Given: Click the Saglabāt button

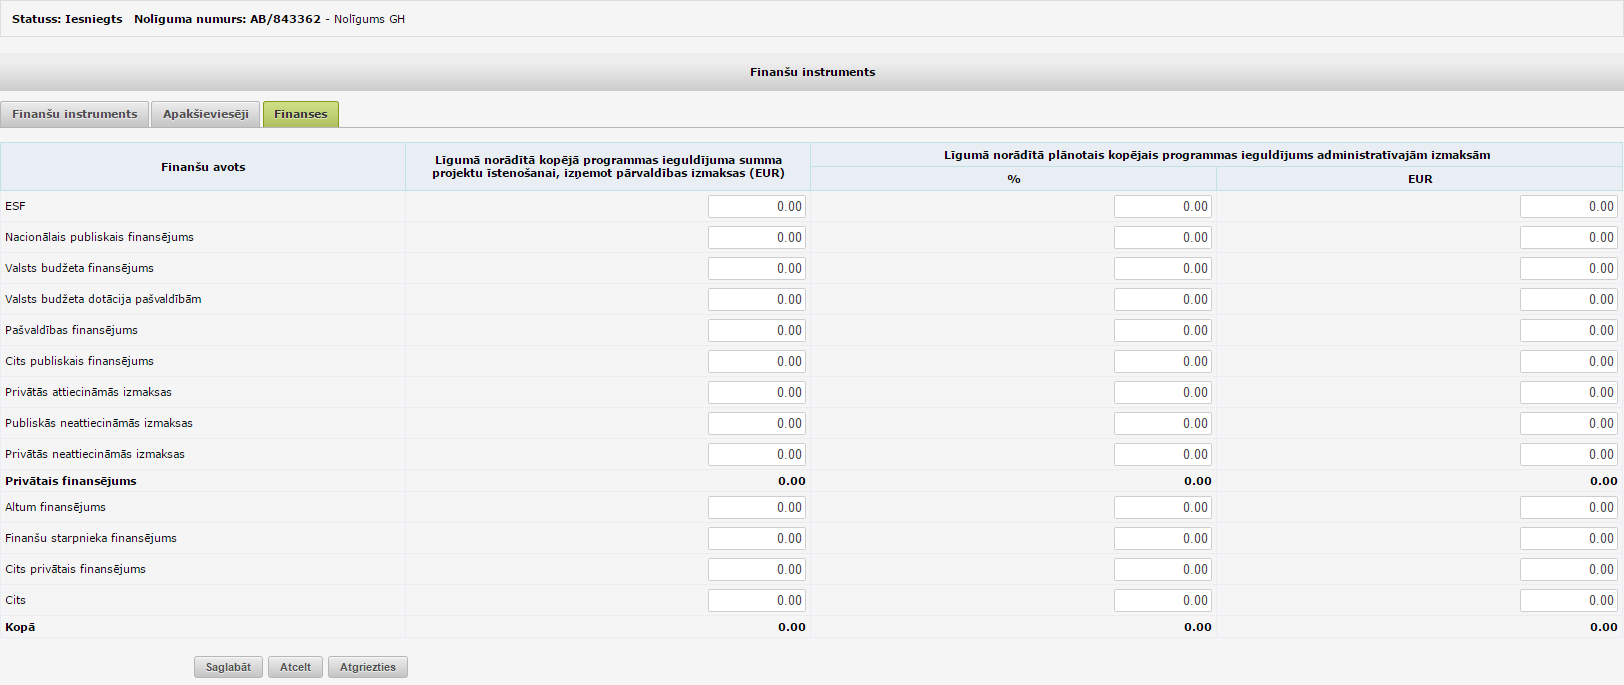Looking at the screenshot, I should click(x=228, y=667).
